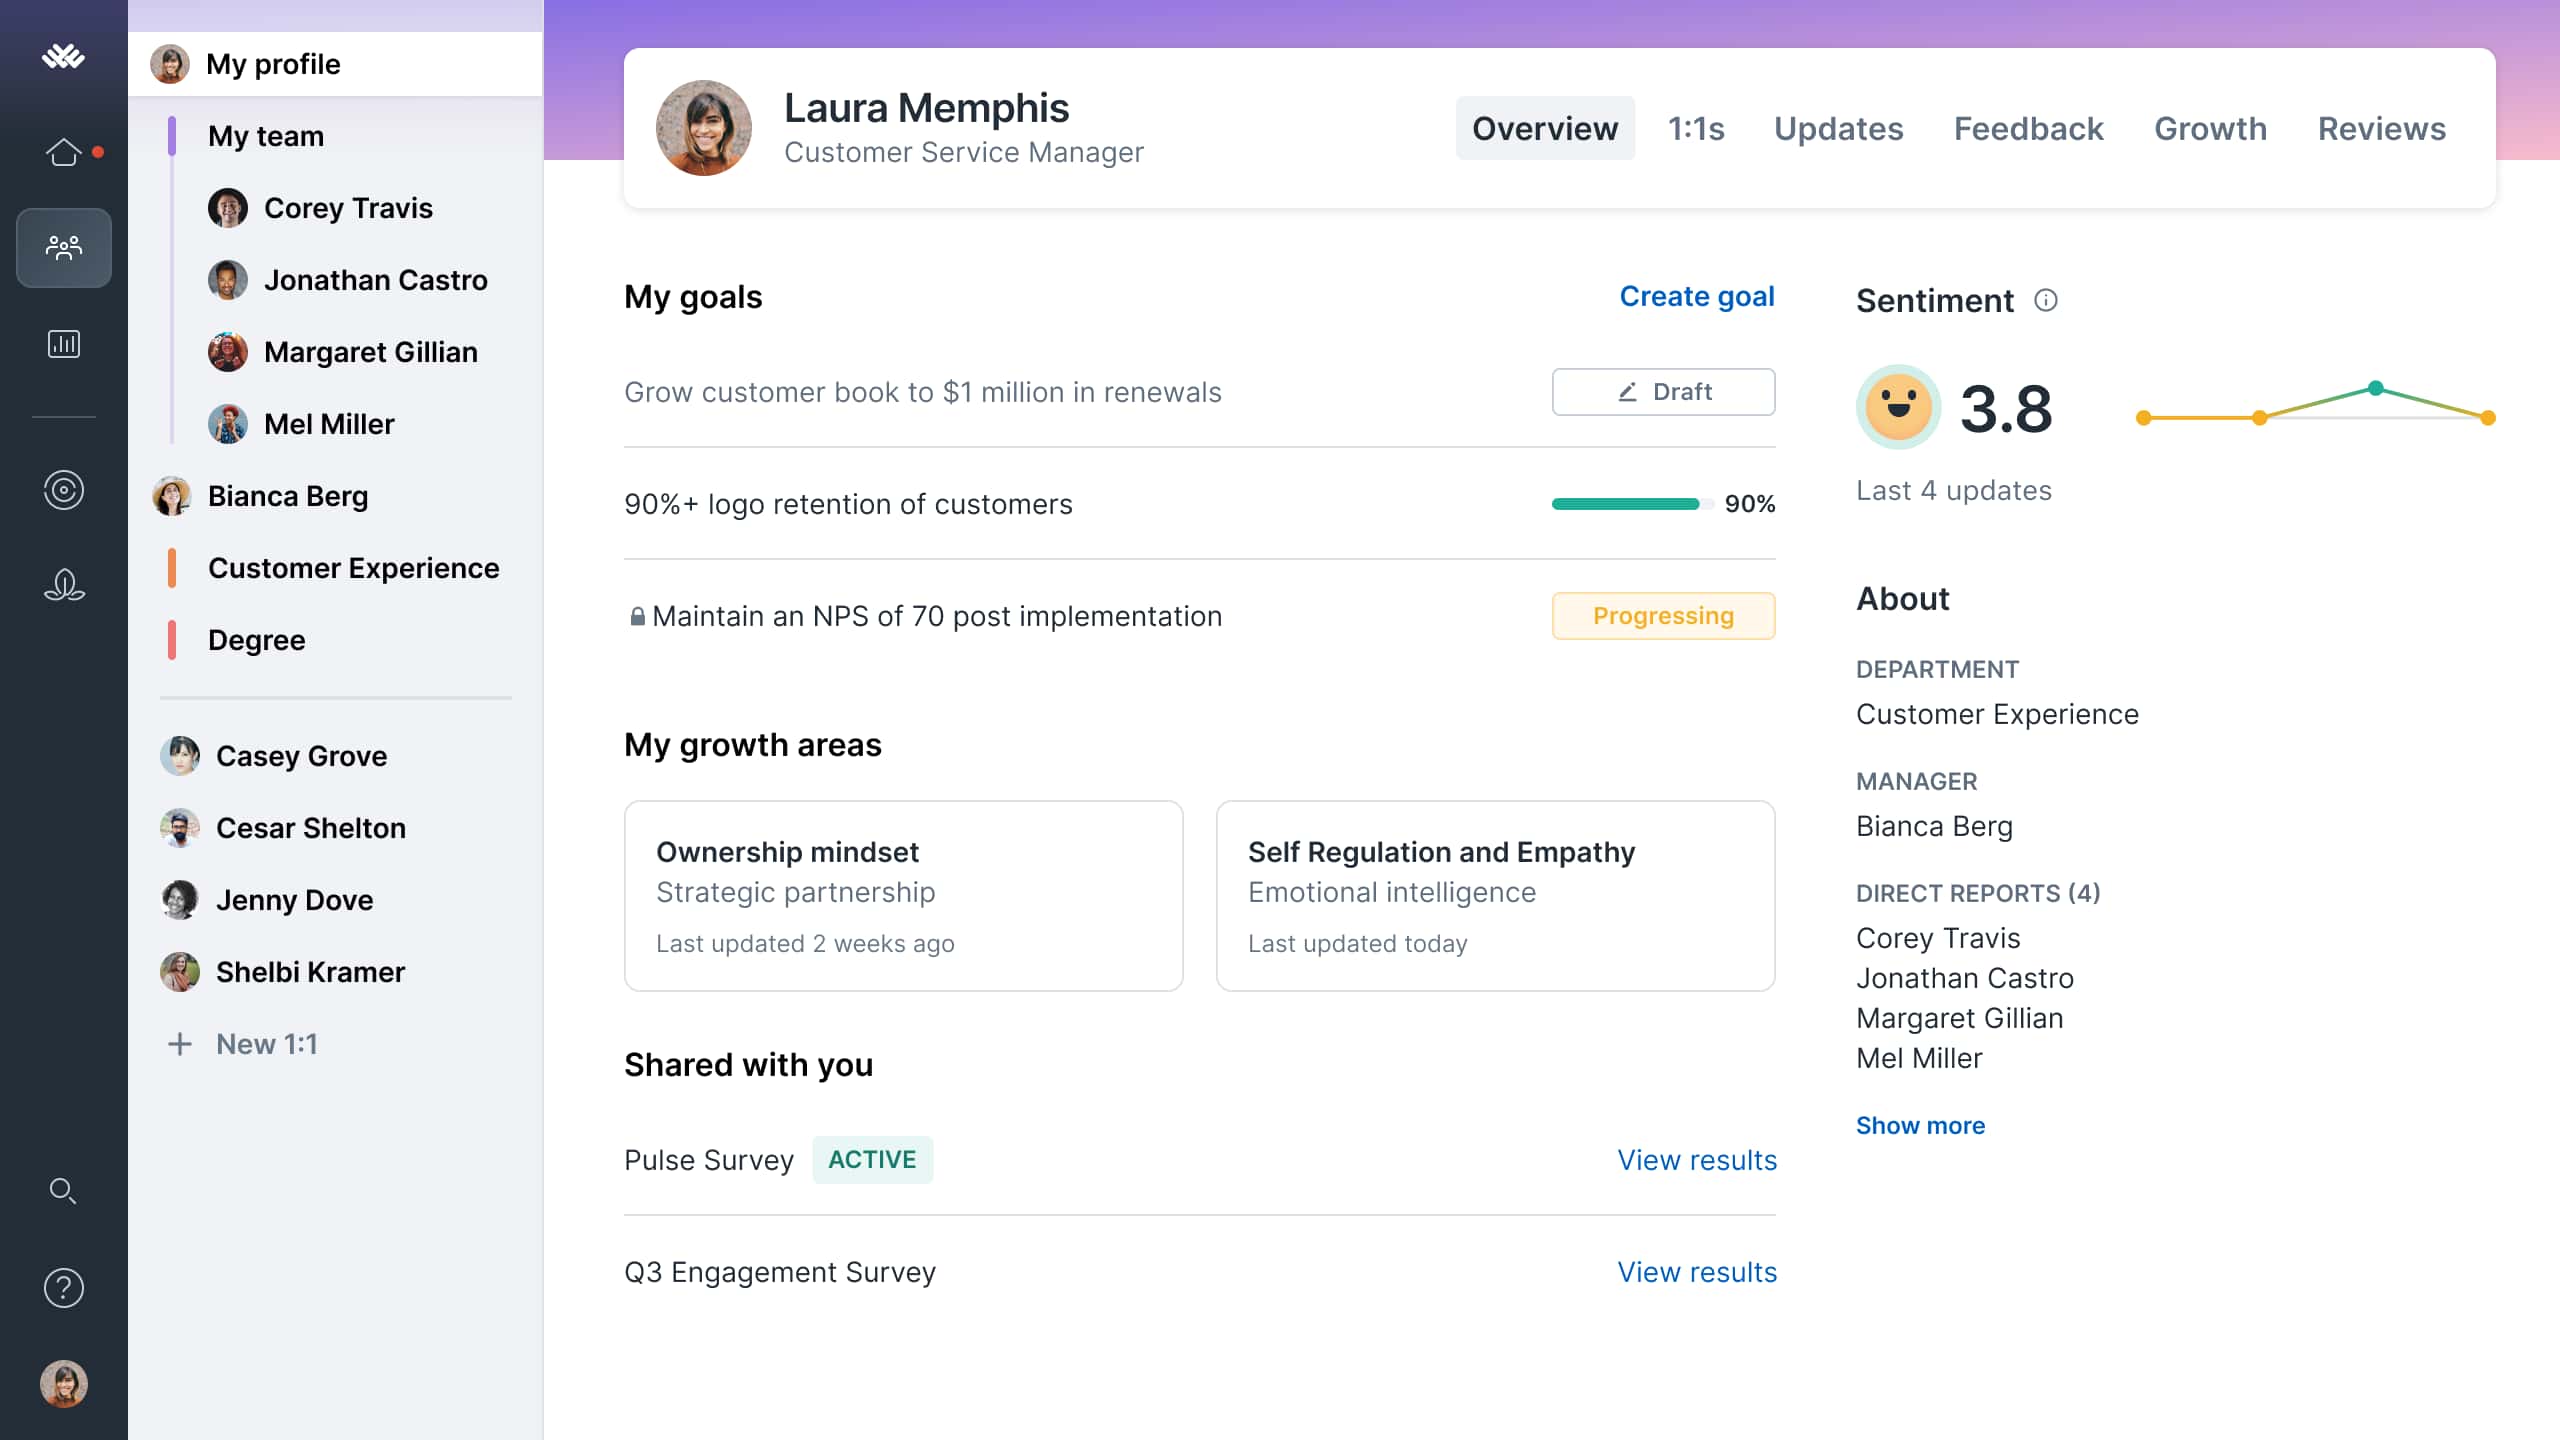Select the People icon in the left sidebar

pos(63,247)
